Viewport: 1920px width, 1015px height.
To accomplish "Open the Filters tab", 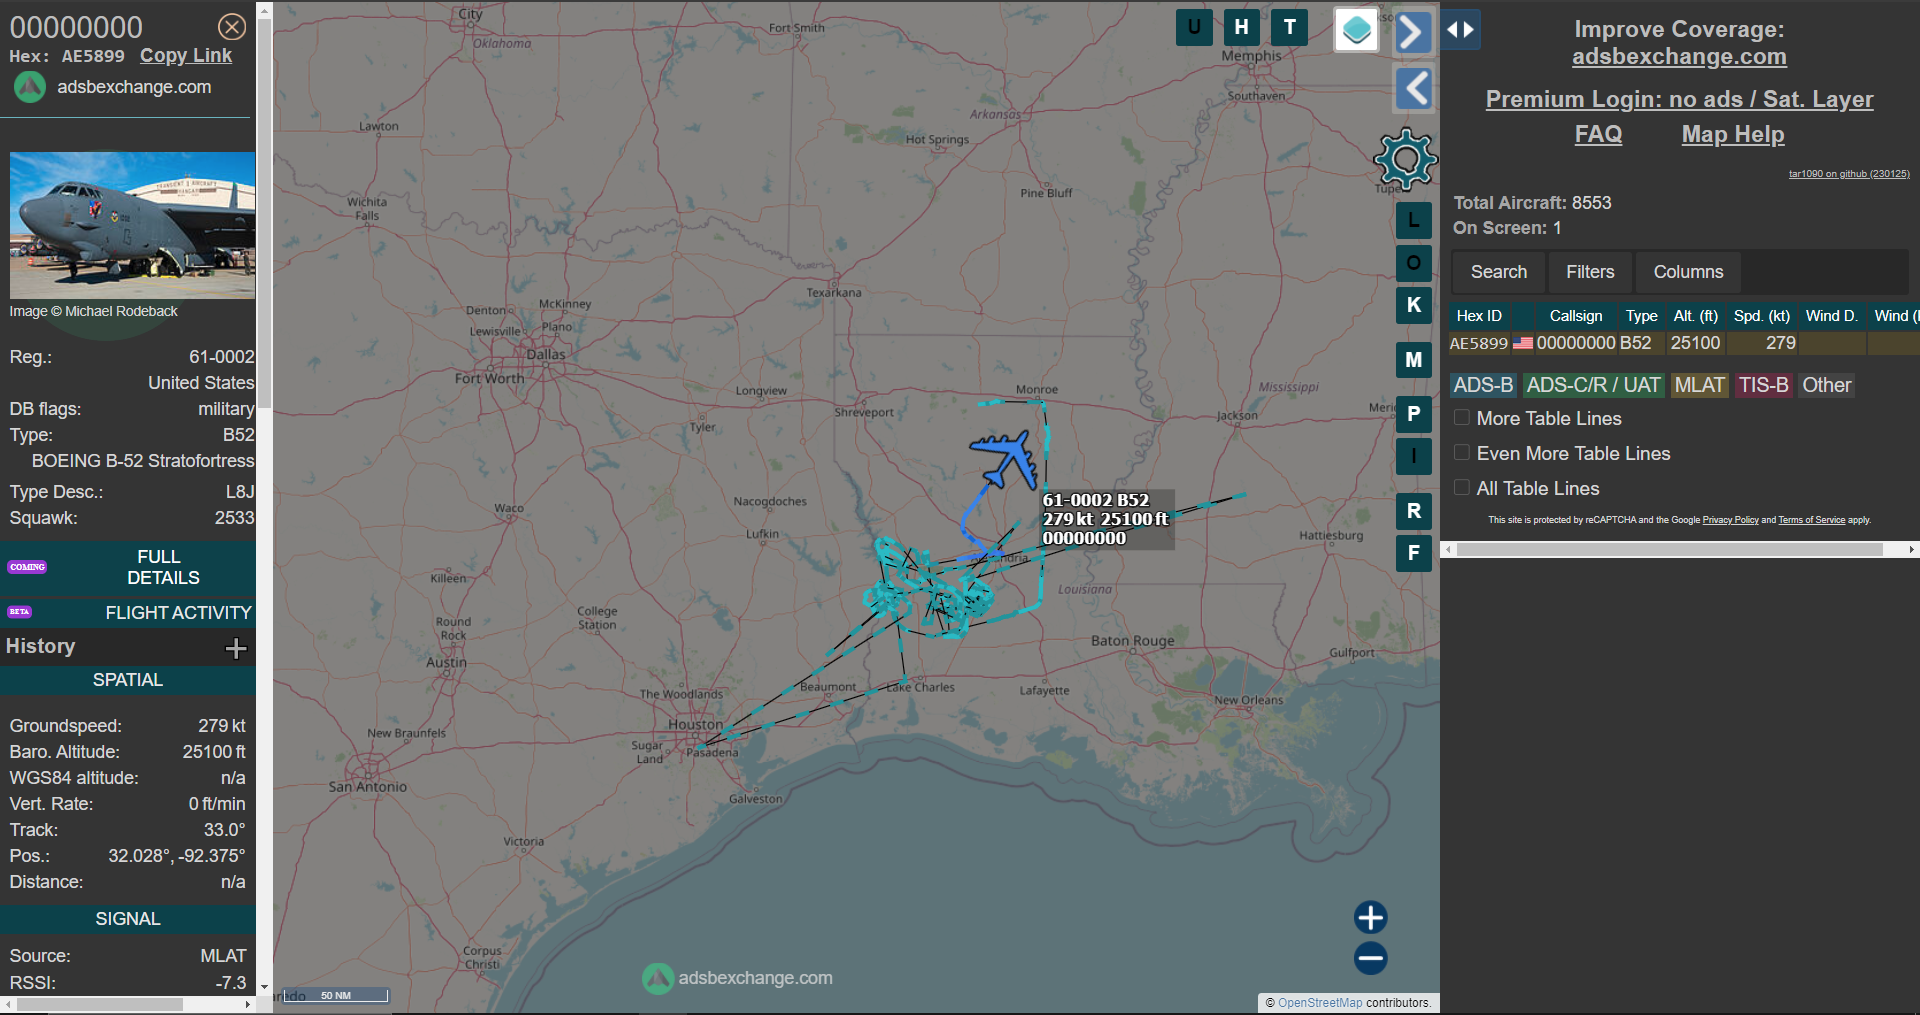I will point(1590,272).
